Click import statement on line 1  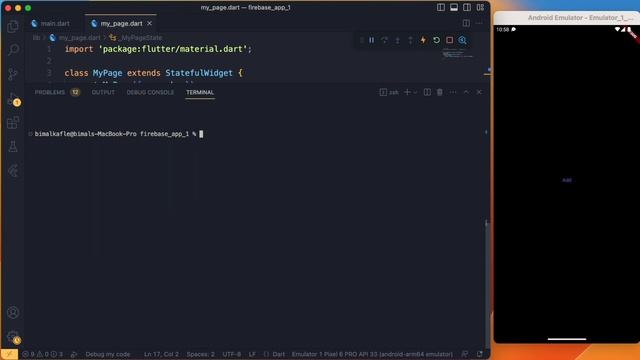[x=158, y=49]
